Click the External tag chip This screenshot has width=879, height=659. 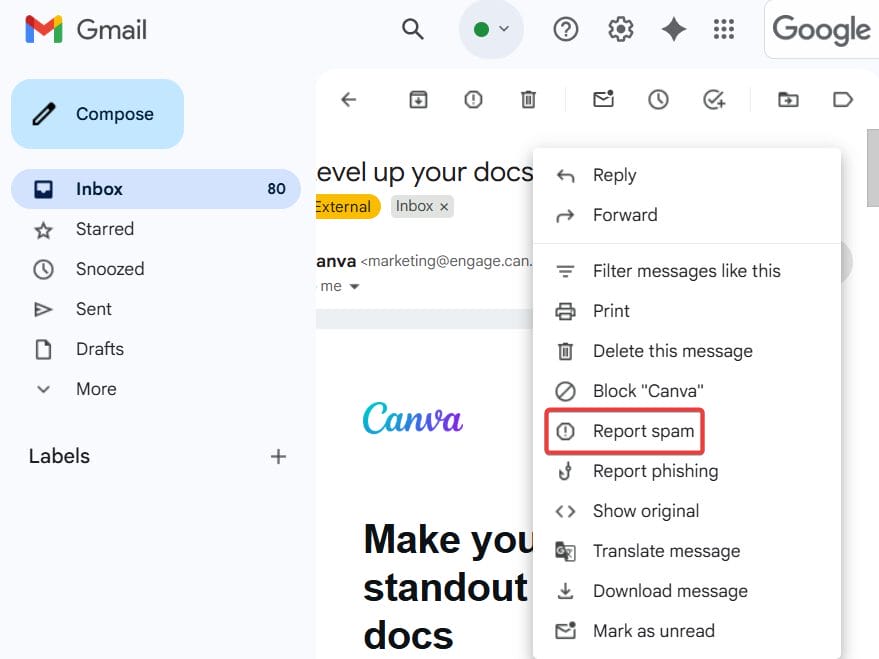[x=348, y=207]
